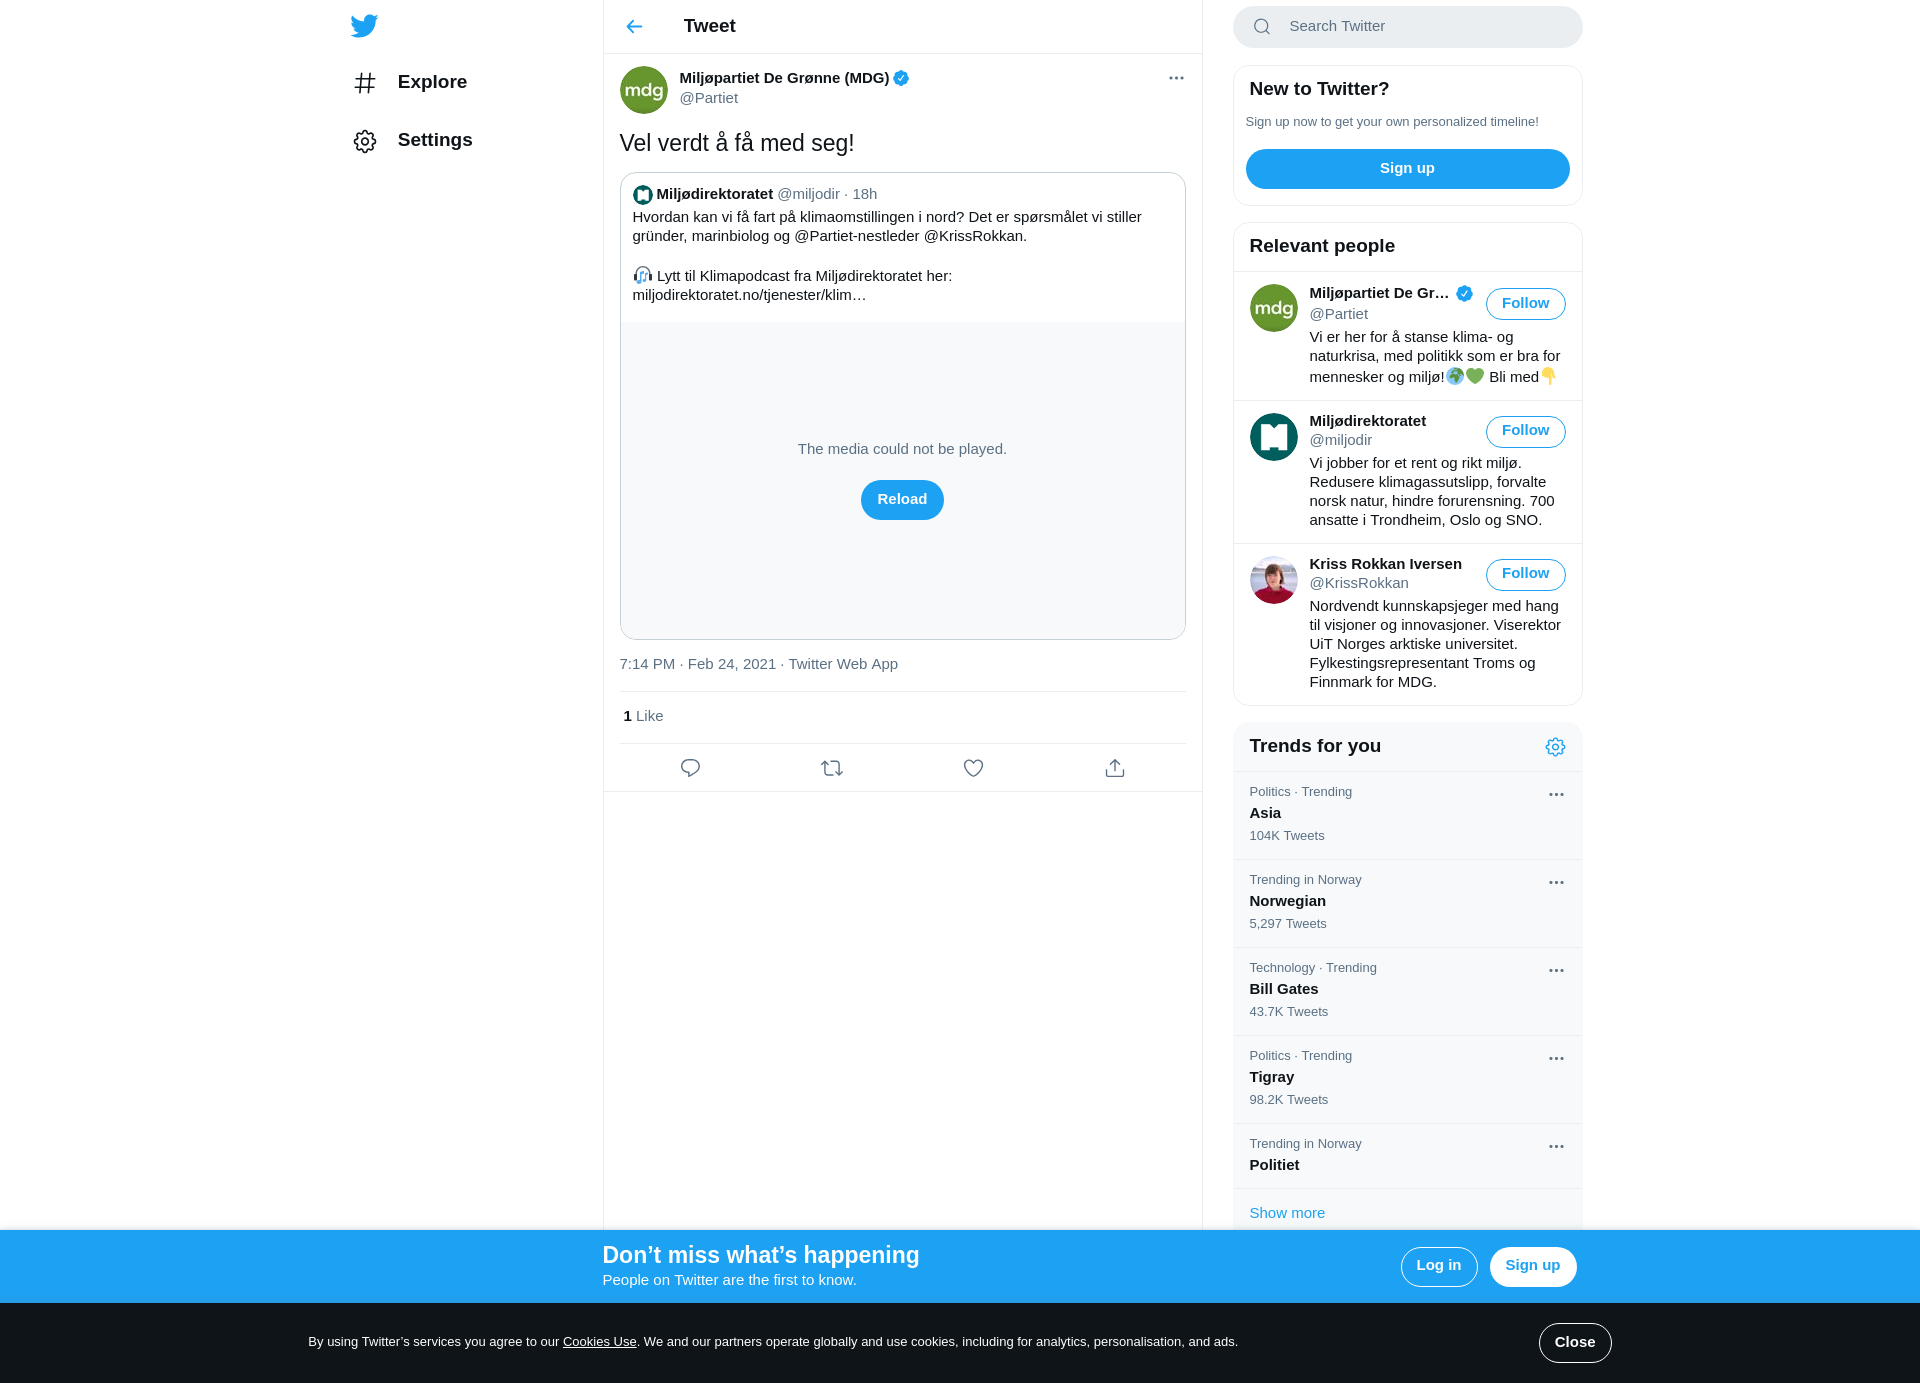Open the Cookies Use link
1920x1383 pixels.
point(599,1342)
